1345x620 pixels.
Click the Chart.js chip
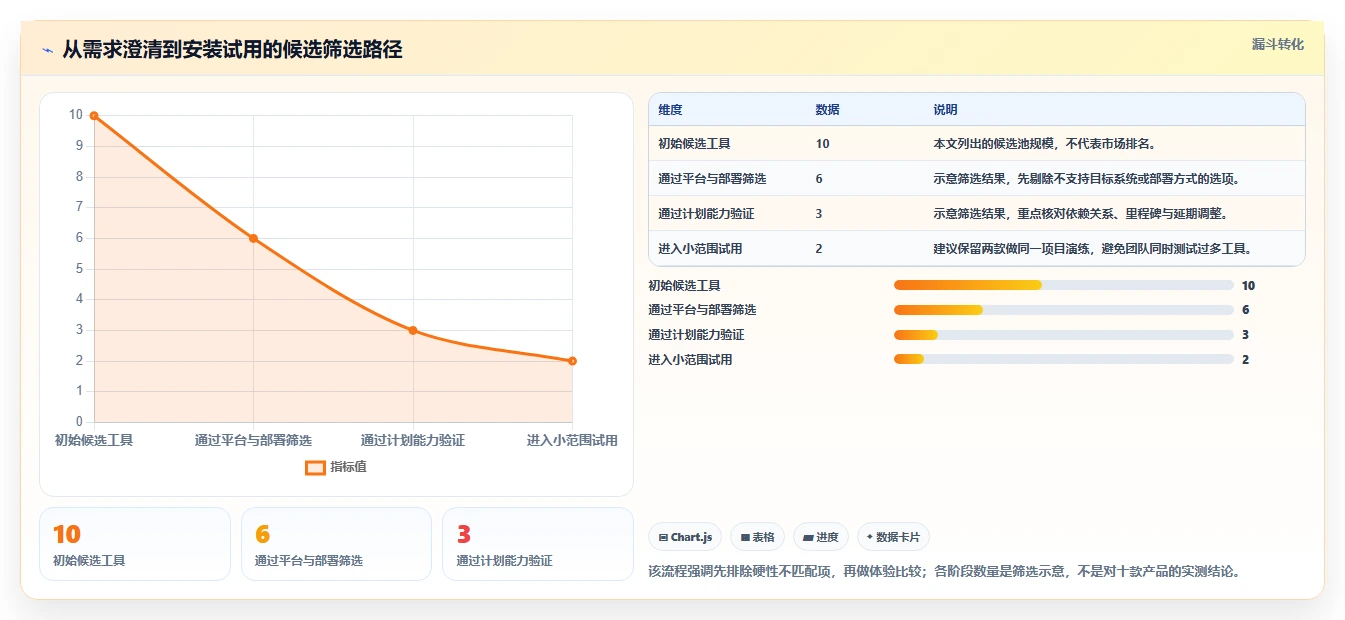point(685,537)
